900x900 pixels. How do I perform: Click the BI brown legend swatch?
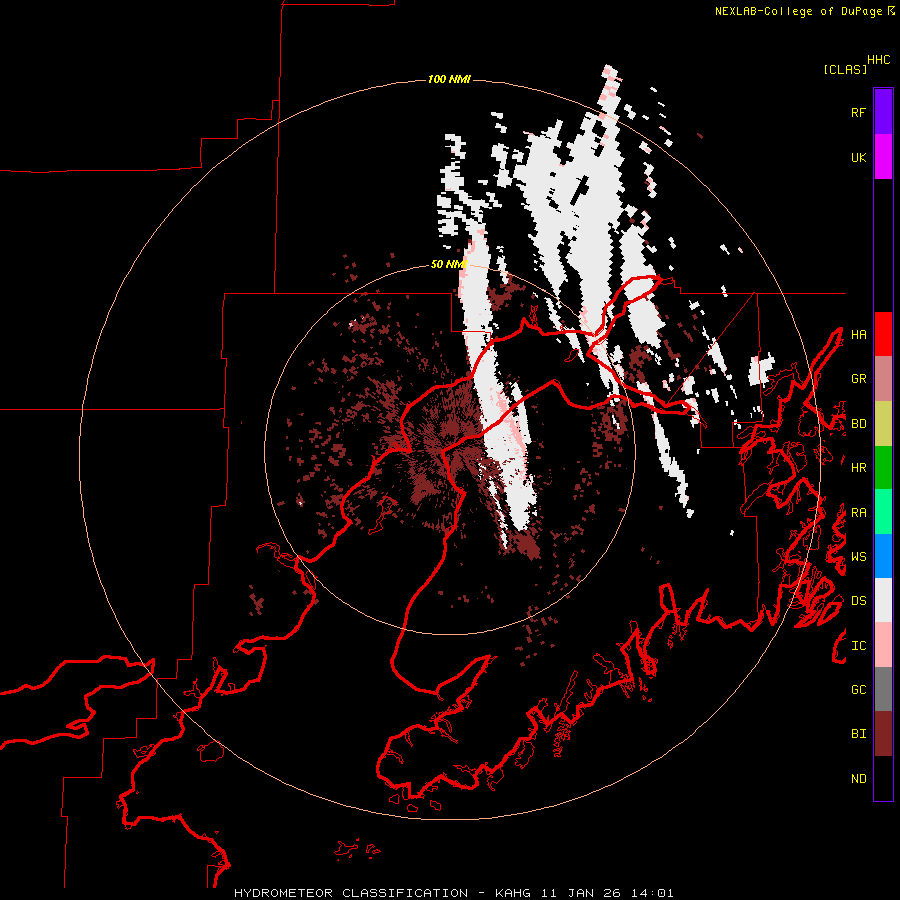click(883, 734)
